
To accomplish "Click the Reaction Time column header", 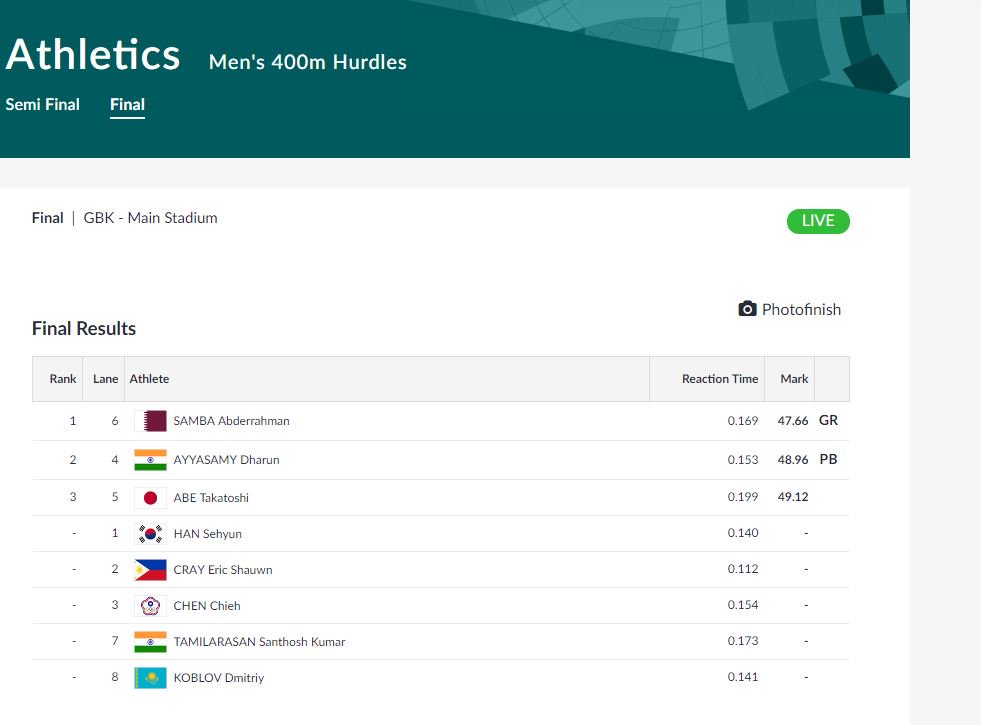I will [719, 379].
